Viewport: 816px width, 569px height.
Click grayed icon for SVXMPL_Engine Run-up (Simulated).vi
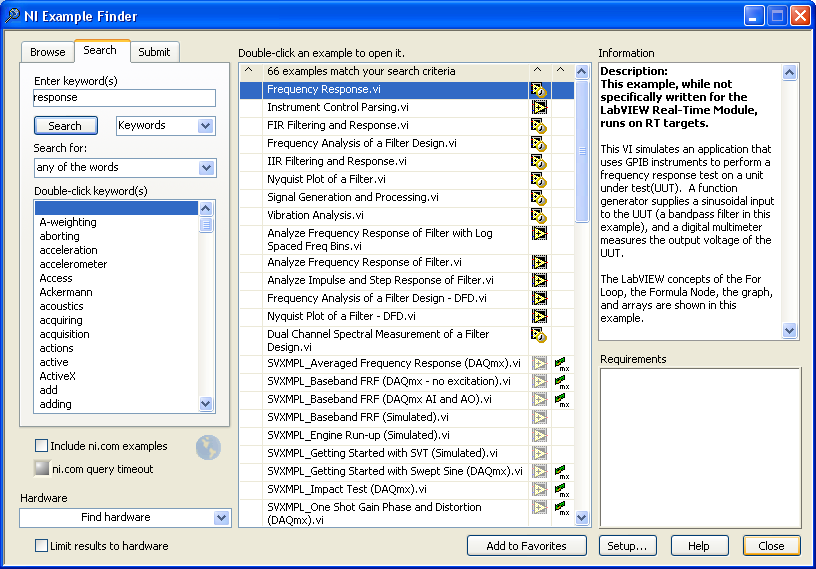pyautogui.click(x=539, y=436)
